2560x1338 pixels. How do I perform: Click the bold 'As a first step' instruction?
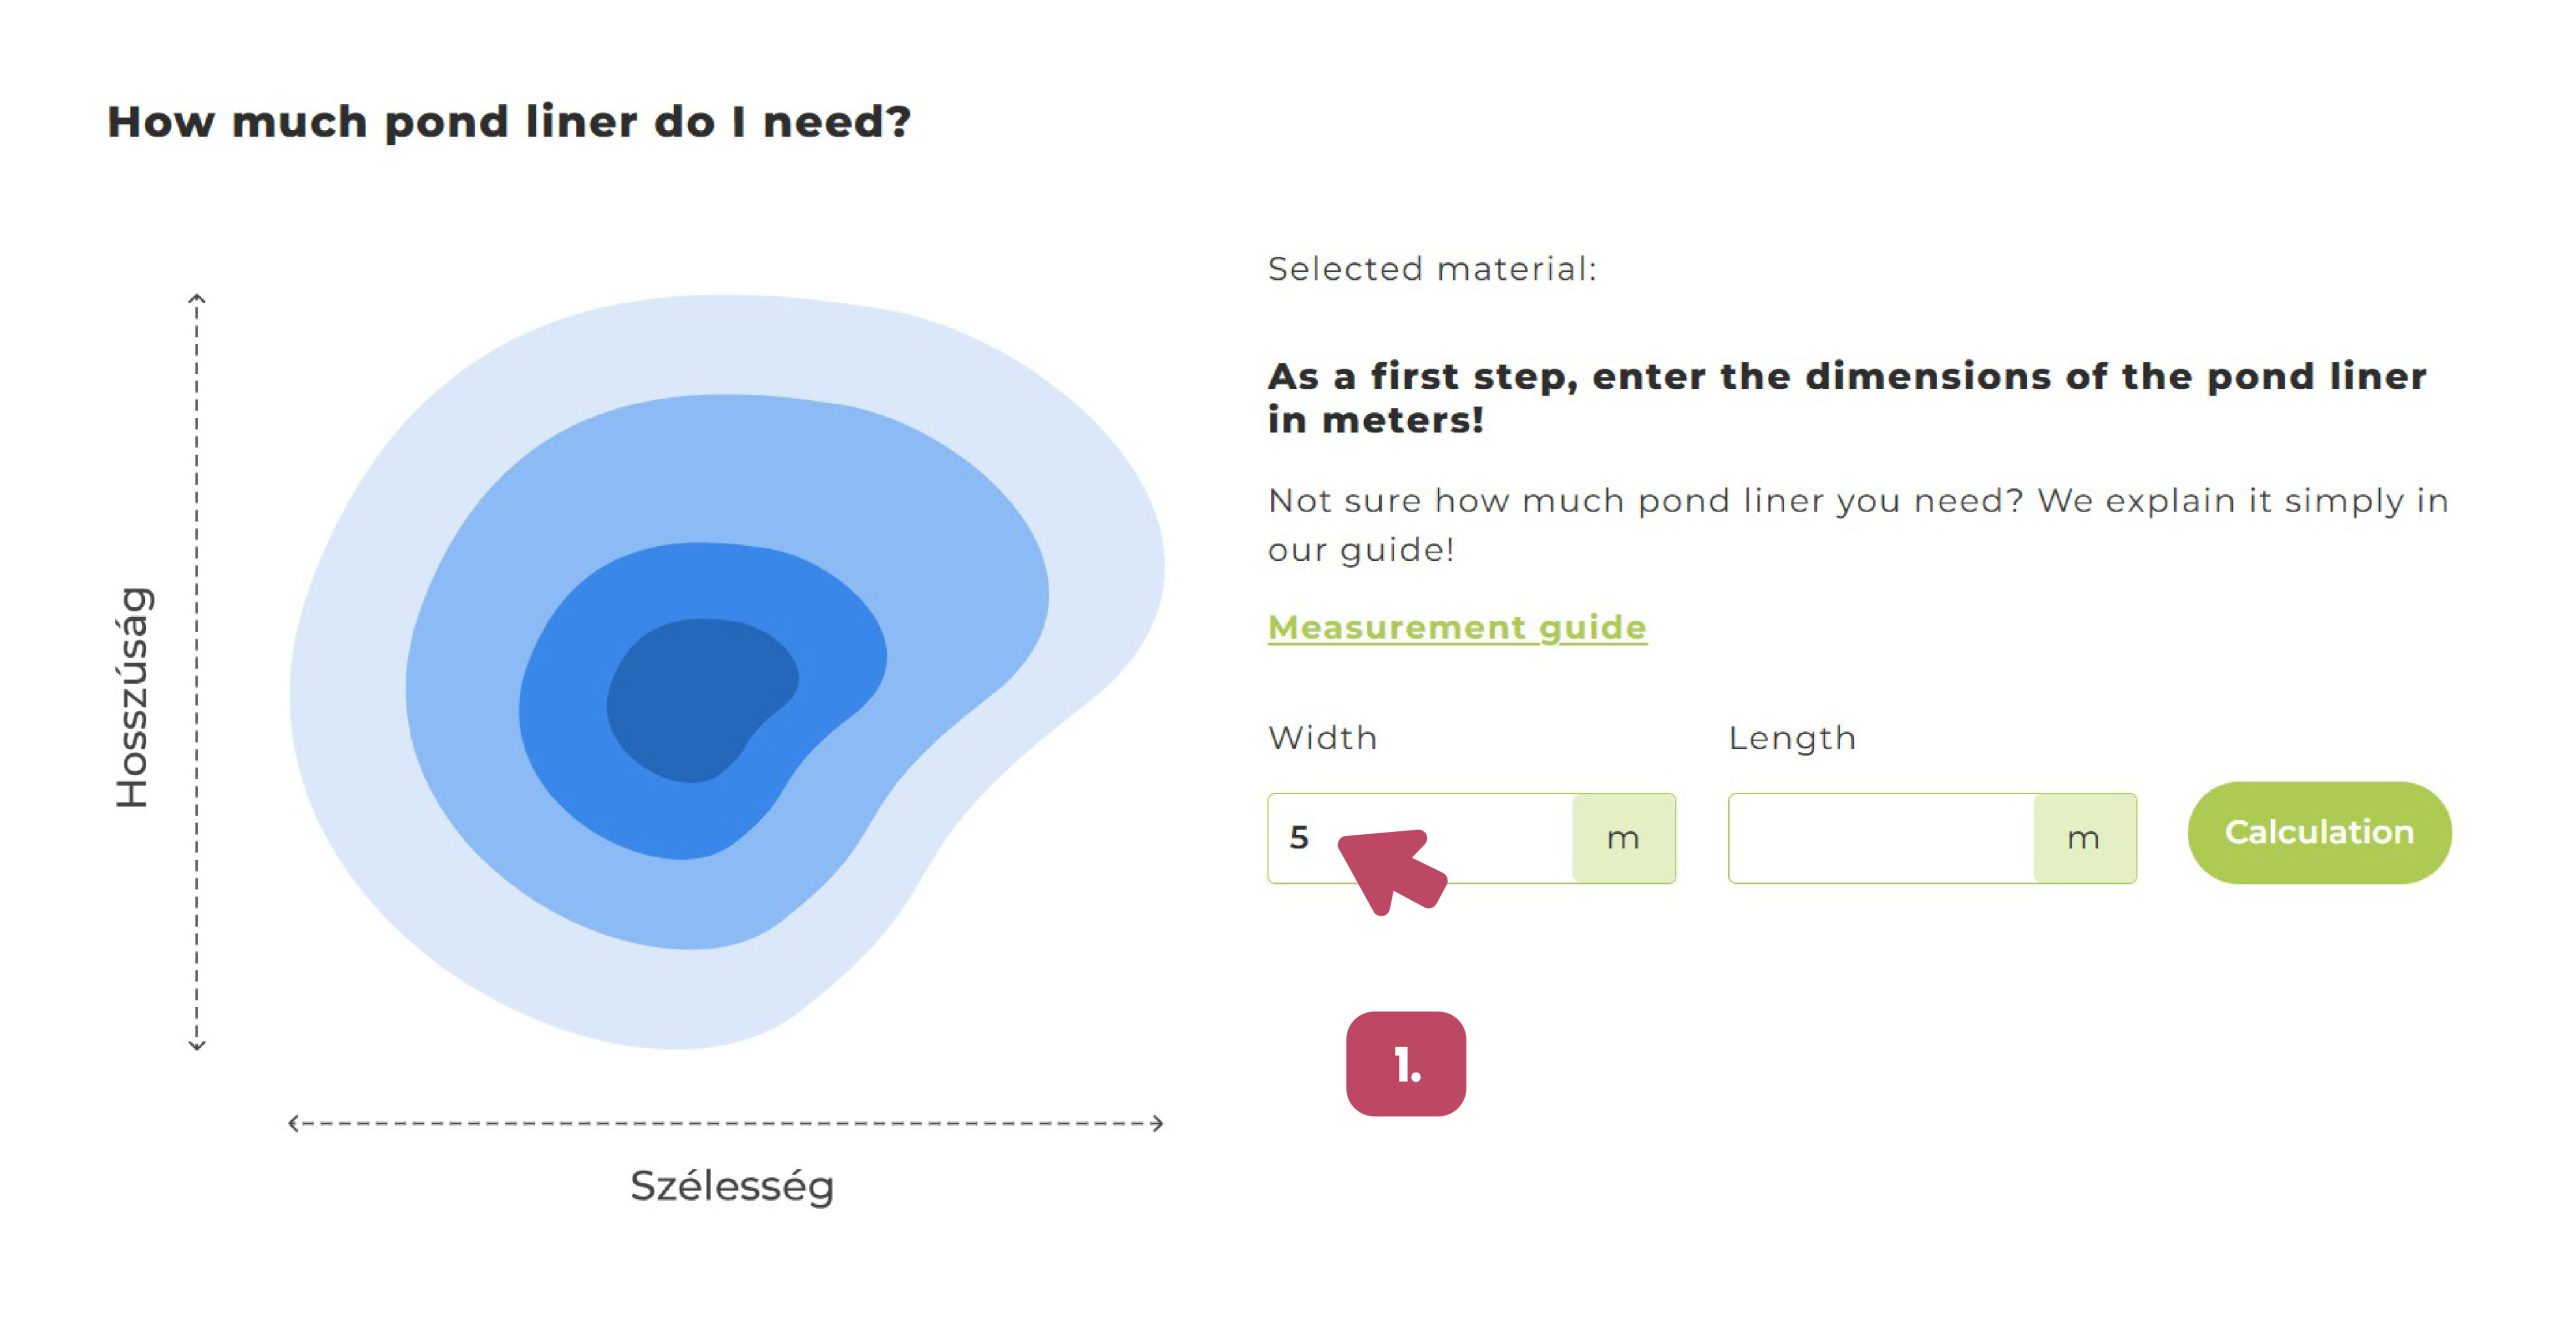pyautogui.click(x=1846, y=397)
